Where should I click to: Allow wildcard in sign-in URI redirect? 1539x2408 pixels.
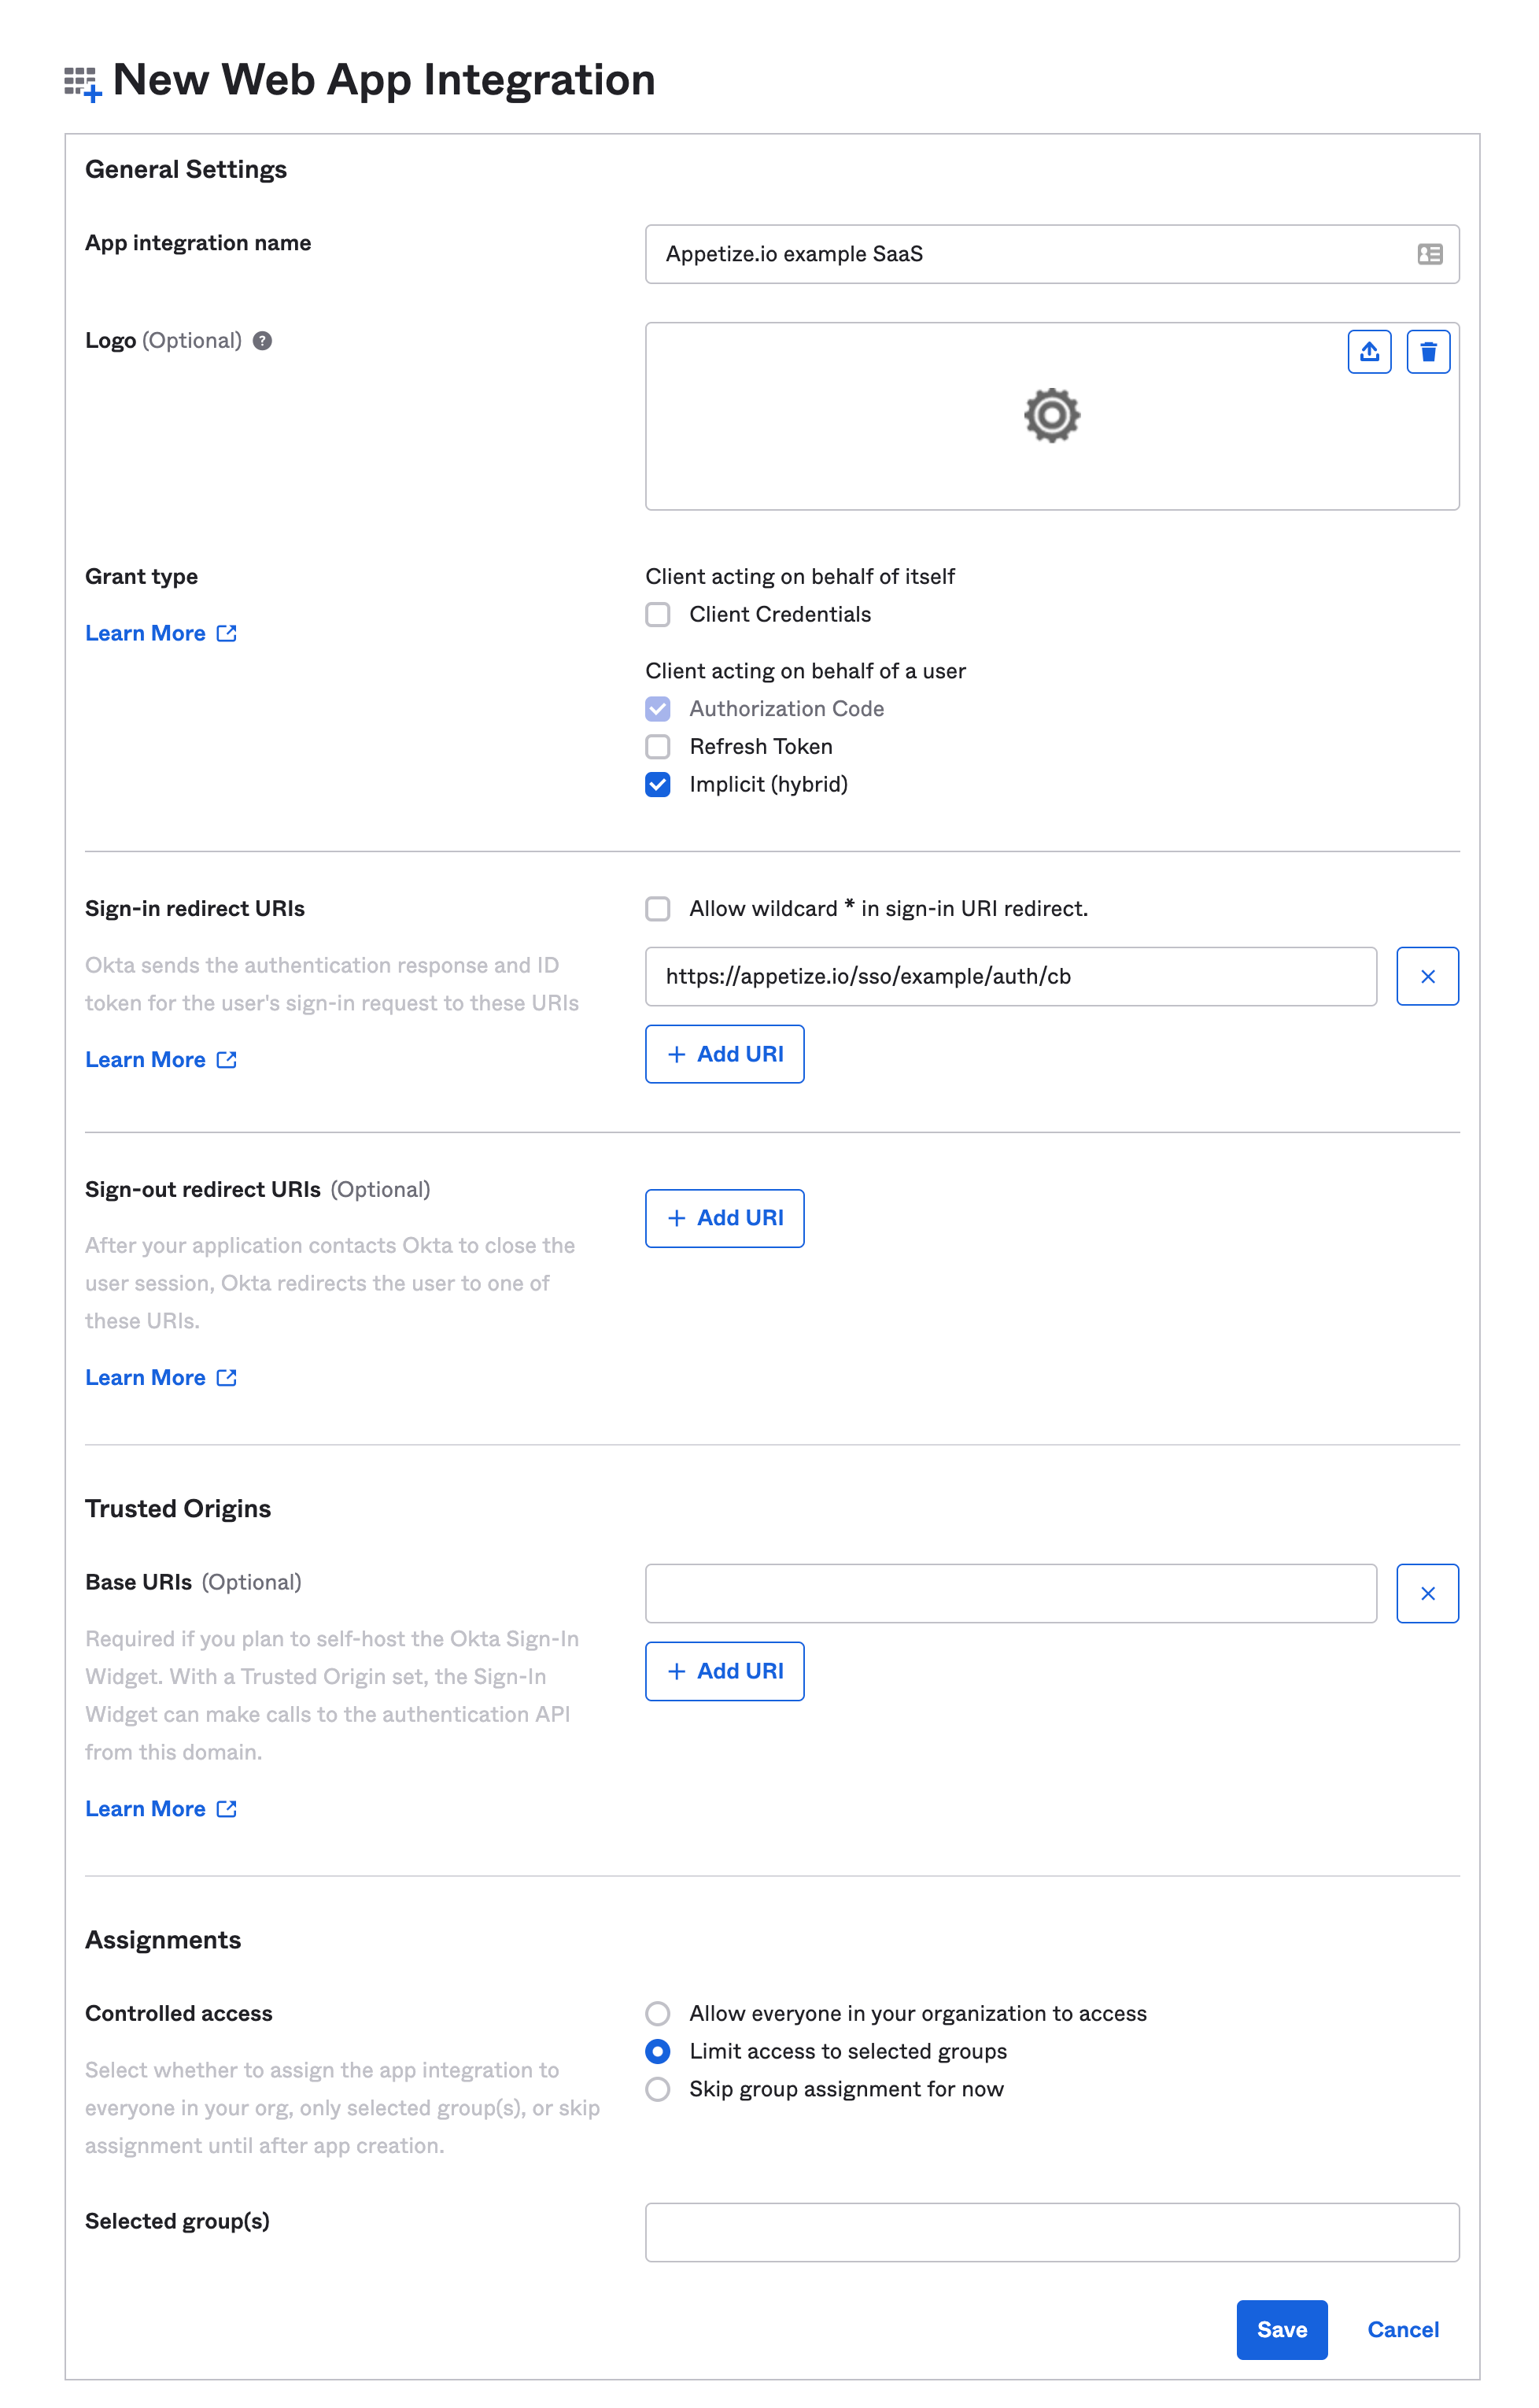click(658, 909)
